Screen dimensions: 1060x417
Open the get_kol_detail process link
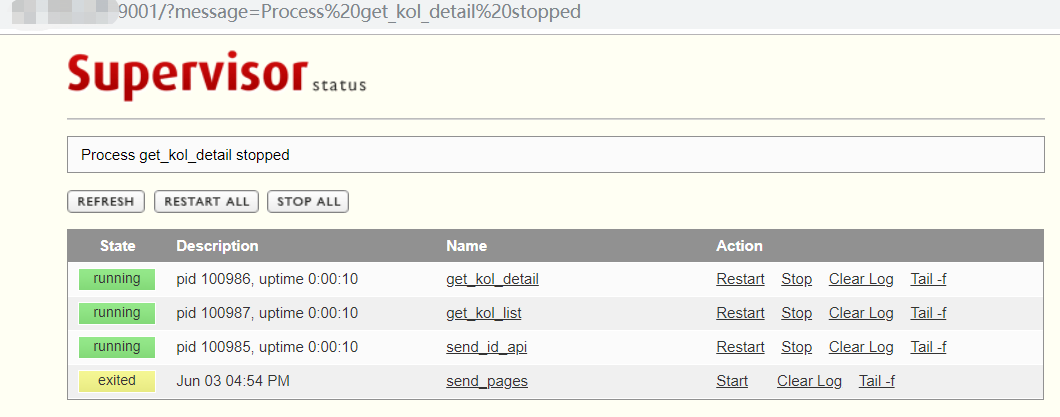492,279
